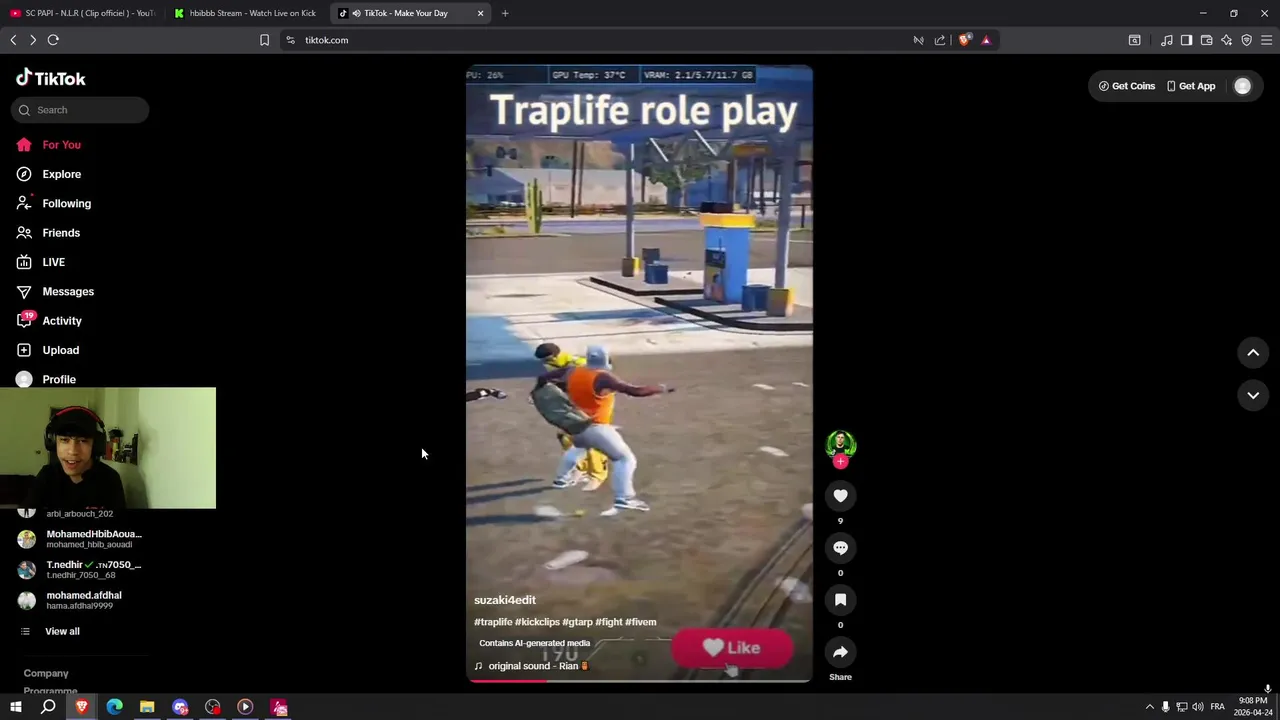Screen dimensions: 1280x720
Task: Open the tab search button
Action: 1134,40
